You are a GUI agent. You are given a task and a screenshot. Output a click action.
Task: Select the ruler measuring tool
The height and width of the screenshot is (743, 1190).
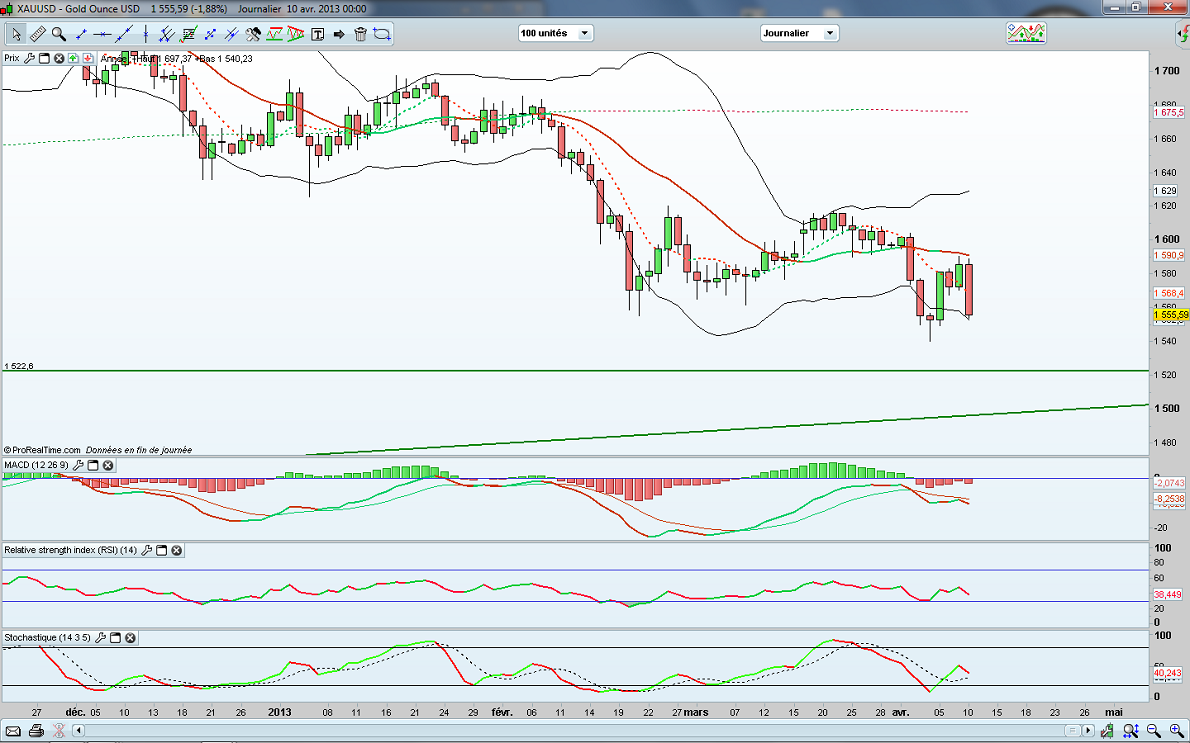coord(38,34)
